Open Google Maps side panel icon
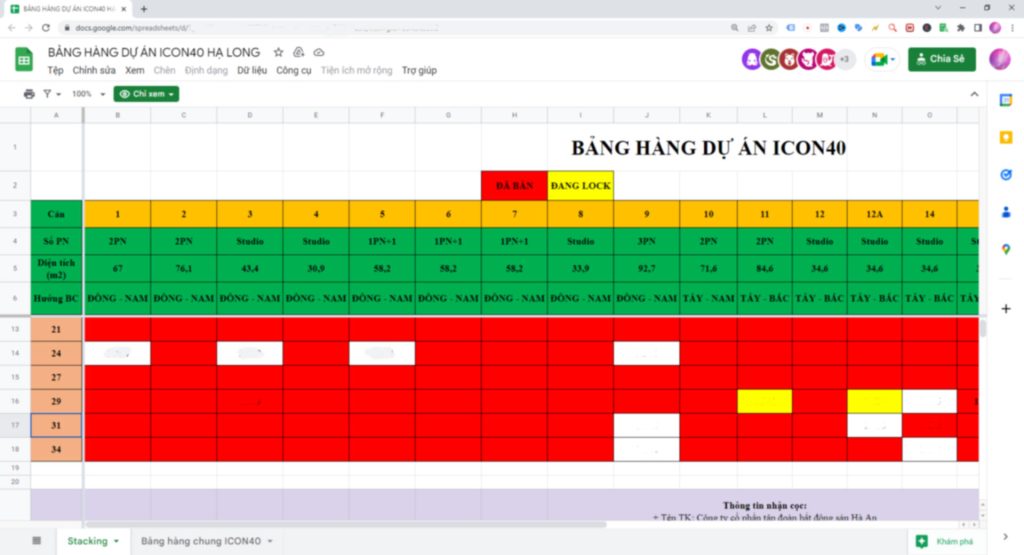 tap(1006, 249)
